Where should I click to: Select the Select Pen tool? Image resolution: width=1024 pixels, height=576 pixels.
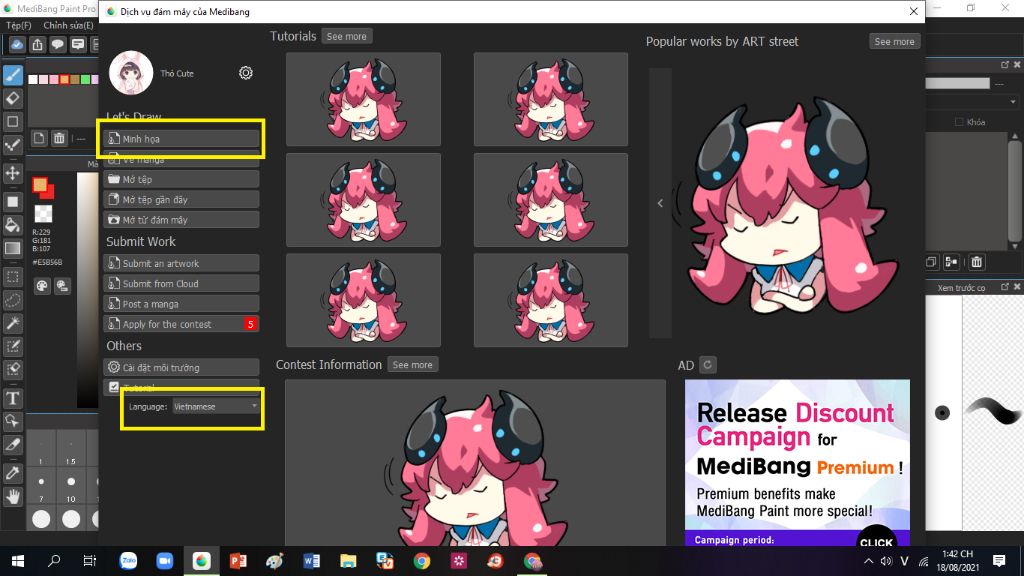click(x=13, y=346)
